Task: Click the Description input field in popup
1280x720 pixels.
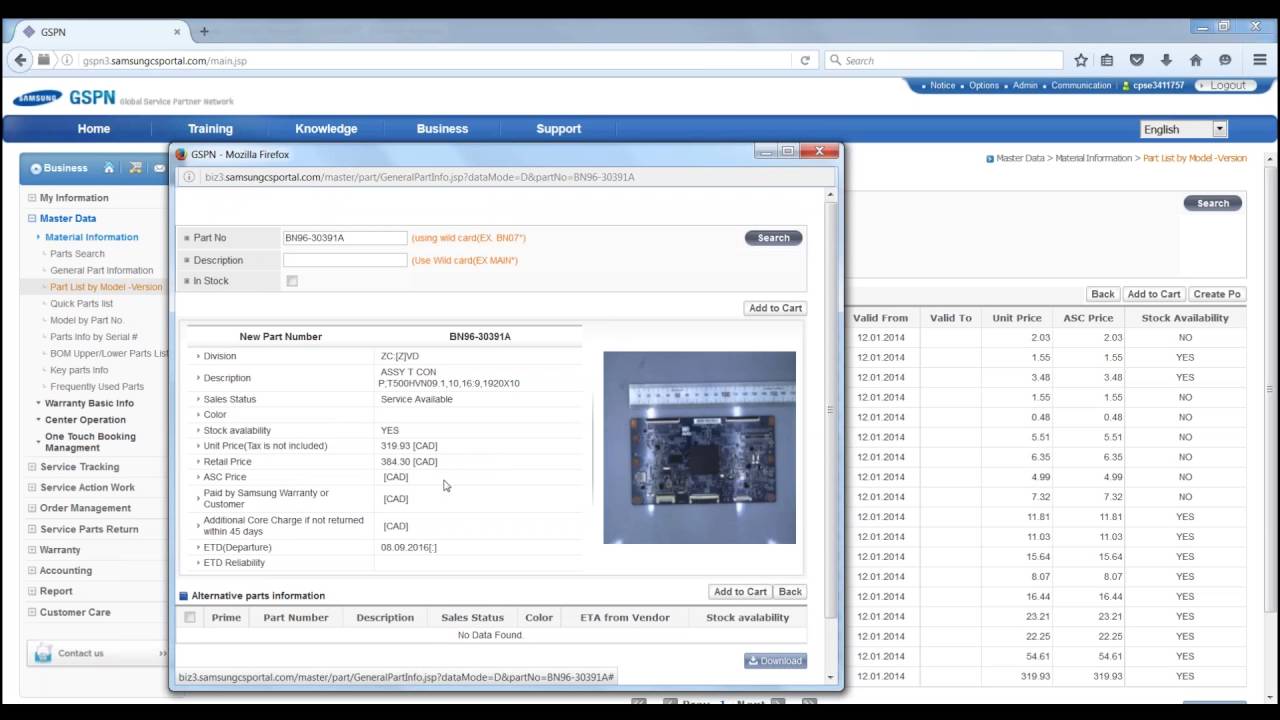Action: coord(345,260)
